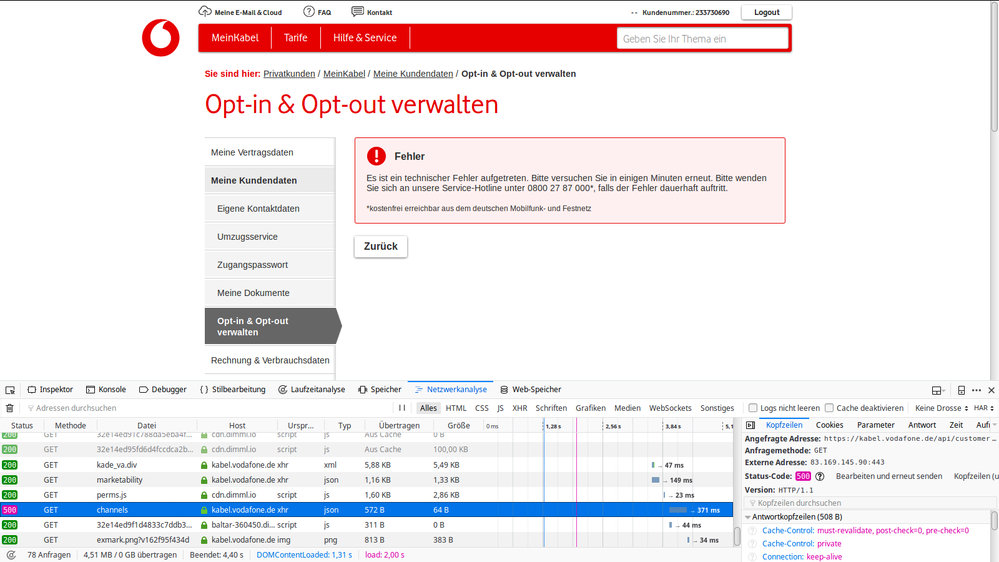Select Meine Dokumente in the sidebar
Image resolution: width=999 pixels, height=562 pixels.
tap(270, 292)
